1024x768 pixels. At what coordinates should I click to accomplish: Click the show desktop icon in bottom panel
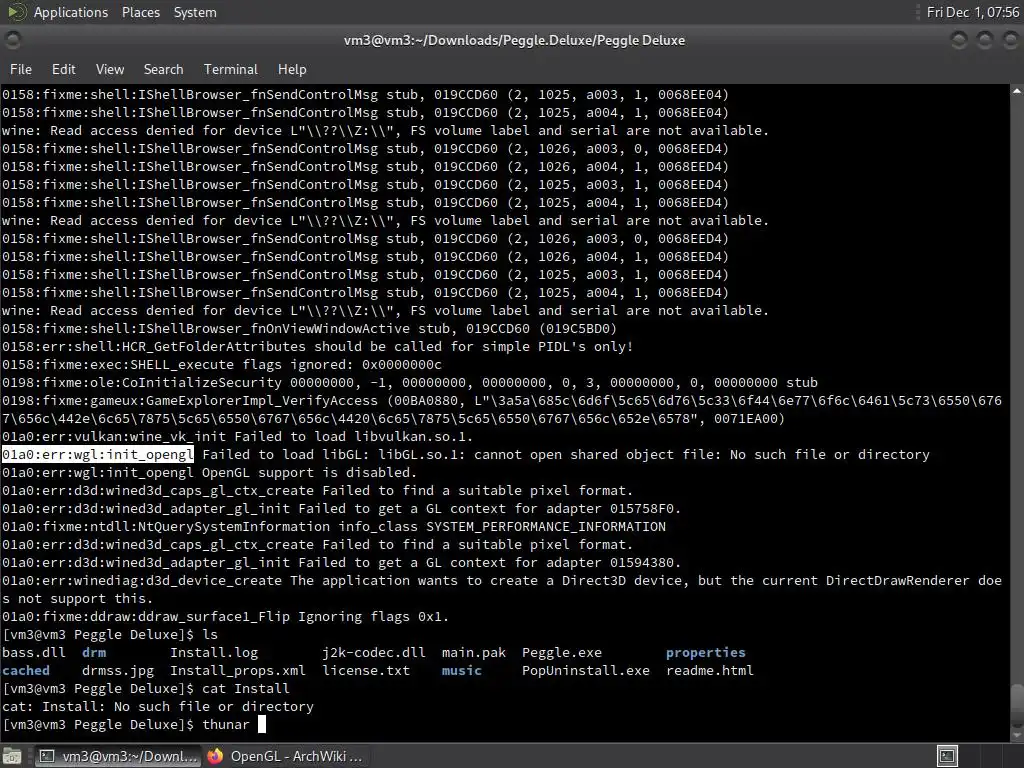[12, 756]
